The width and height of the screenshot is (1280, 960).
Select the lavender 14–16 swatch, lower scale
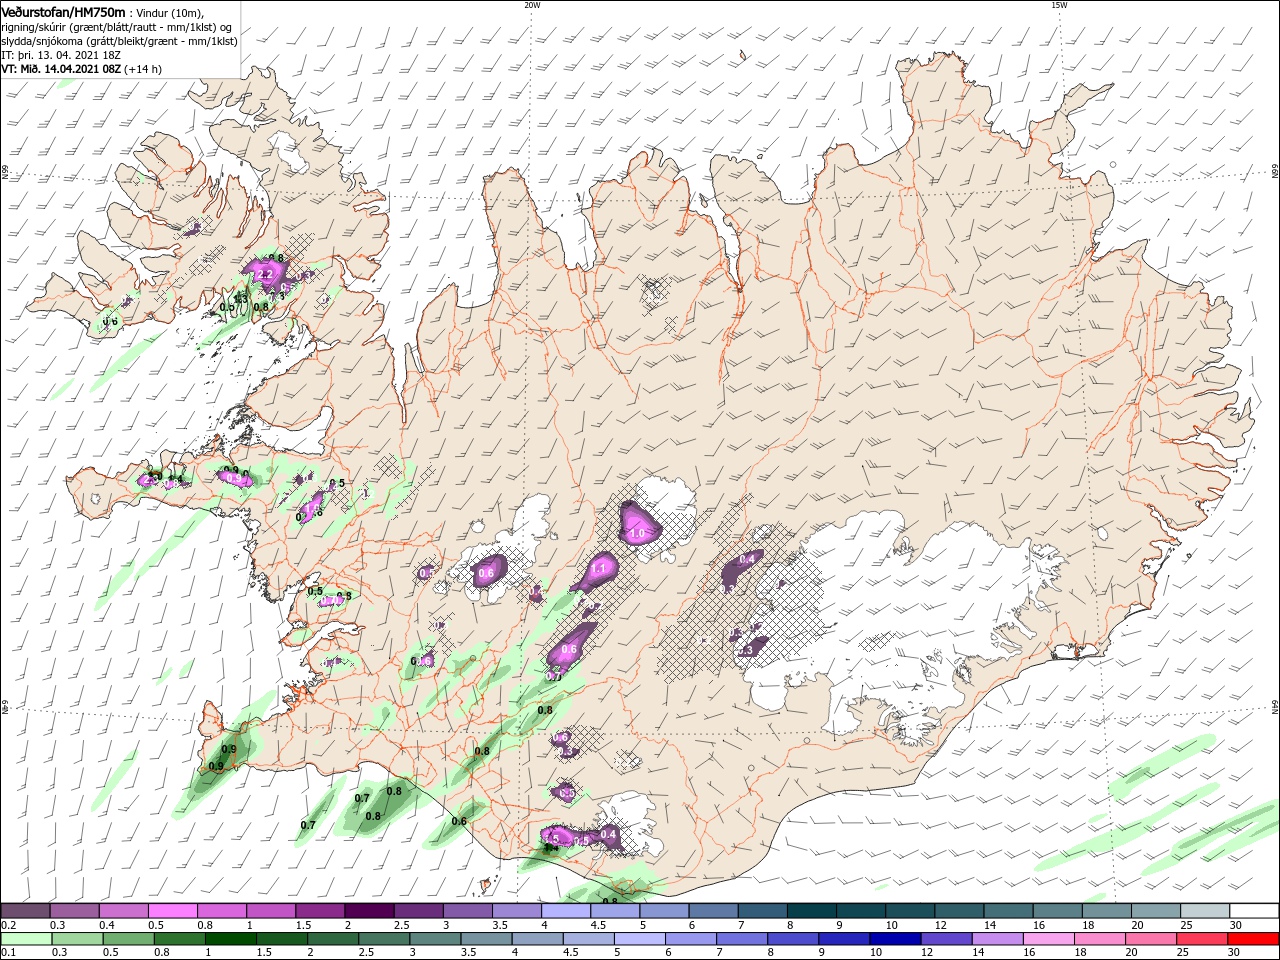(x=998, y=940)
